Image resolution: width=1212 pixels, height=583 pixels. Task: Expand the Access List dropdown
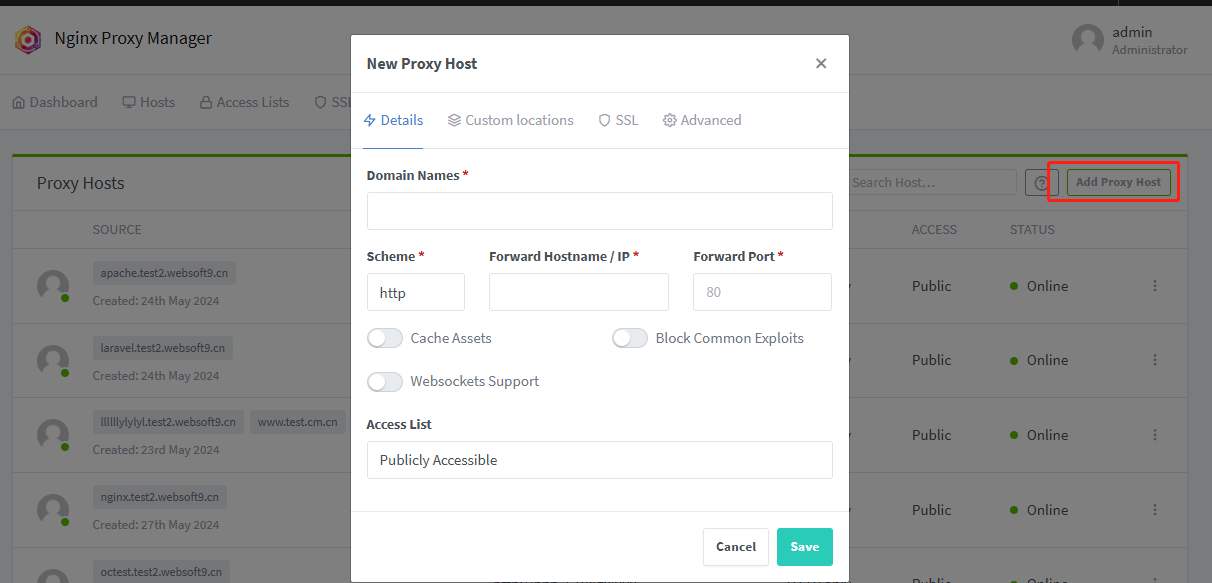coord(599,460)
